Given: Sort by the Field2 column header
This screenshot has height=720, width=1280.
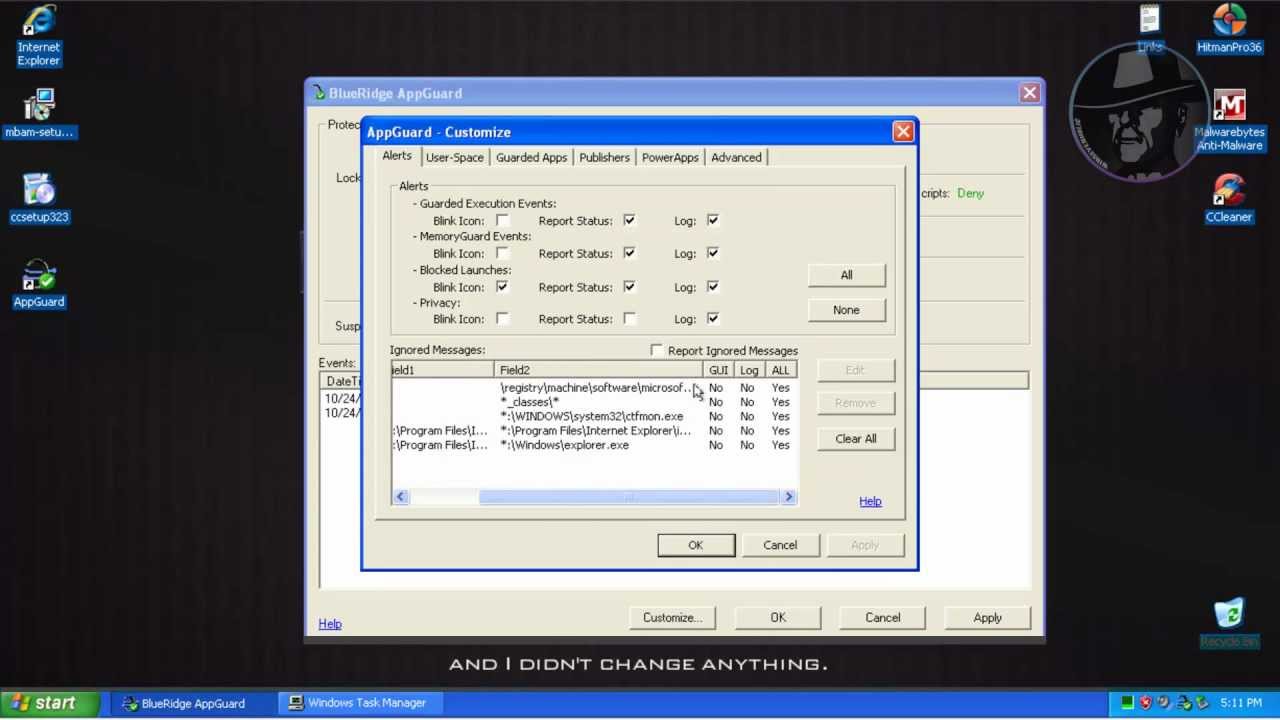Looking at the screenshot, I should (599, 370).
